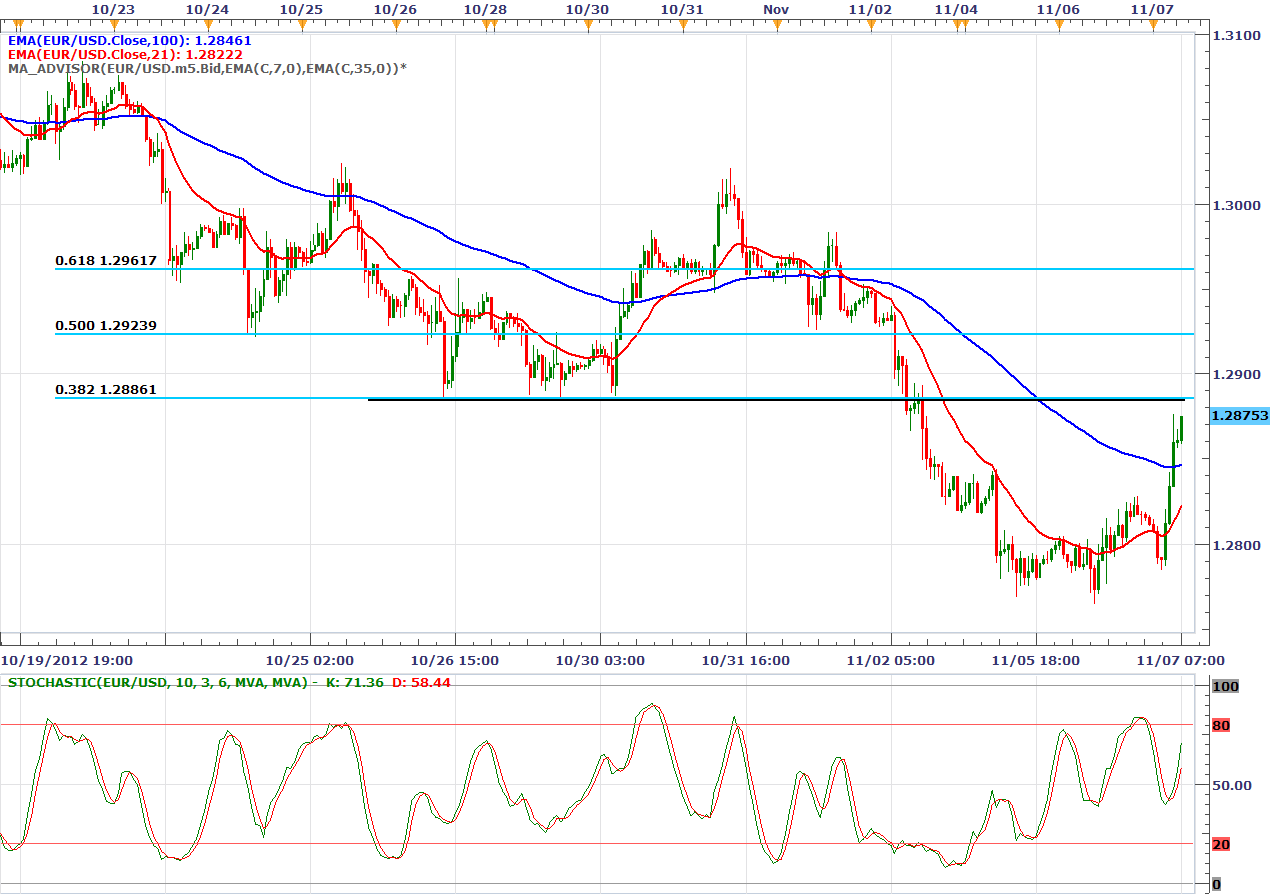
Task: Click the 0.500 Fibonacci level label
Action: (106, 326)
